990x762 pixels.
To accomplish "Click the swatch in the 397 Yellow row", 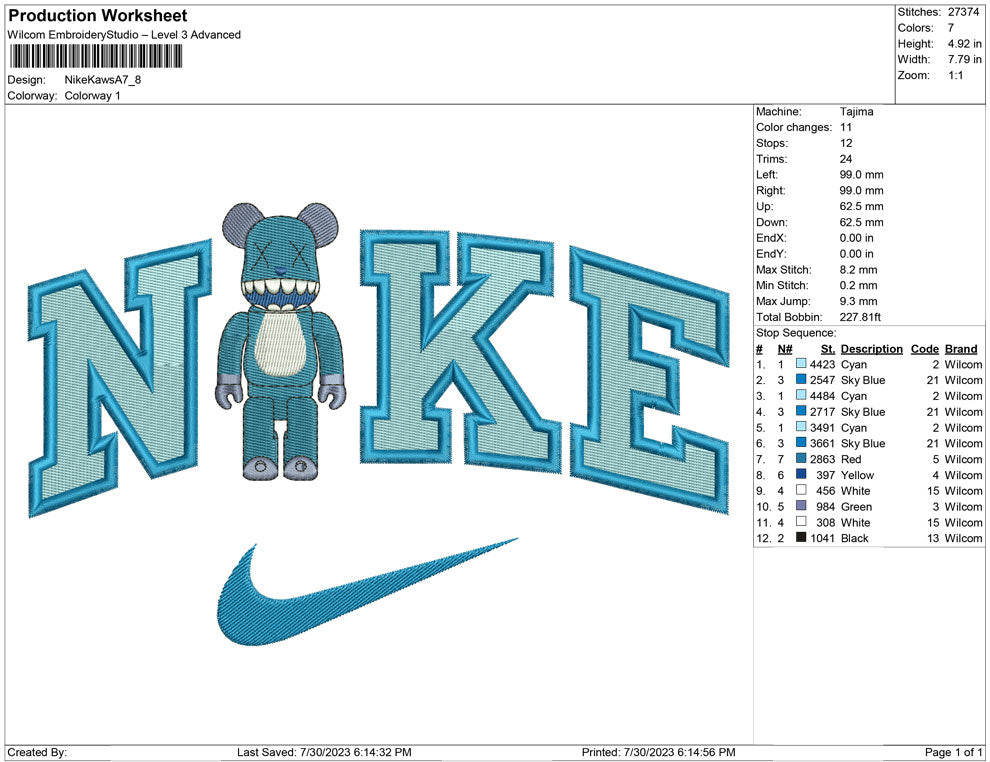I will tap(801, 474).
